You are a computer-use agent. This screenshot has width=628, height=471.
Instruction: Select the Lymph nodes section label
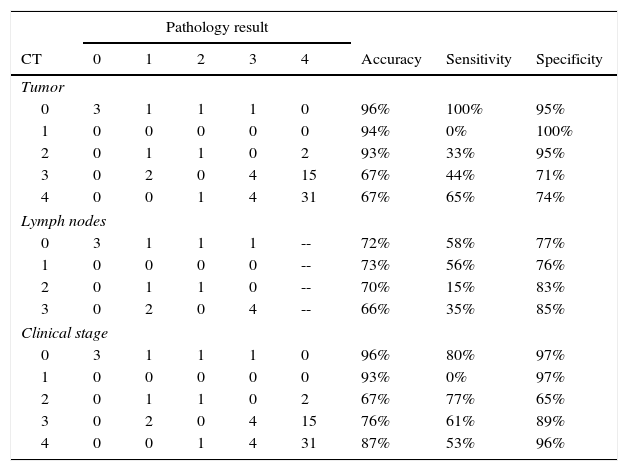click(64, 221)
